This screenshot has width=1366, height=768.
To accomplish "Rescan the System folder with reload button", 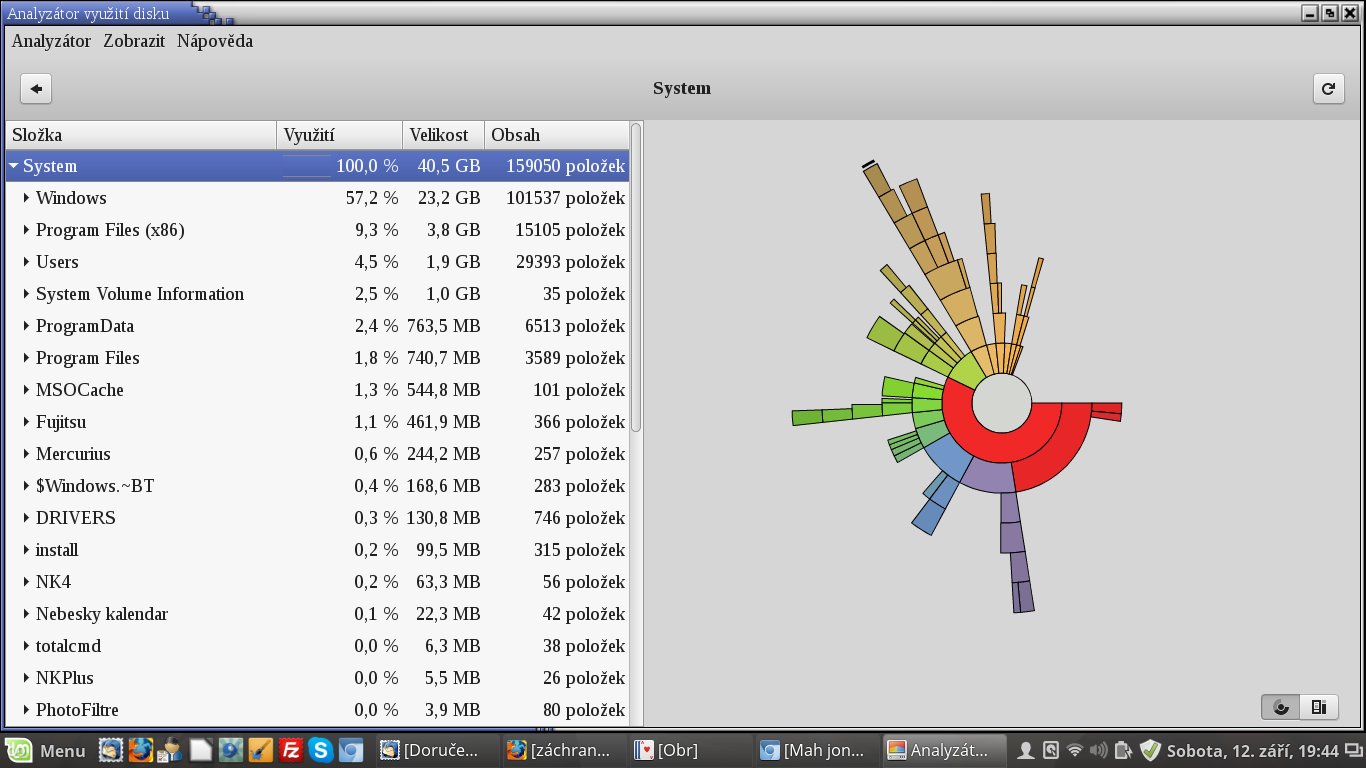I will coord(1328,89).
